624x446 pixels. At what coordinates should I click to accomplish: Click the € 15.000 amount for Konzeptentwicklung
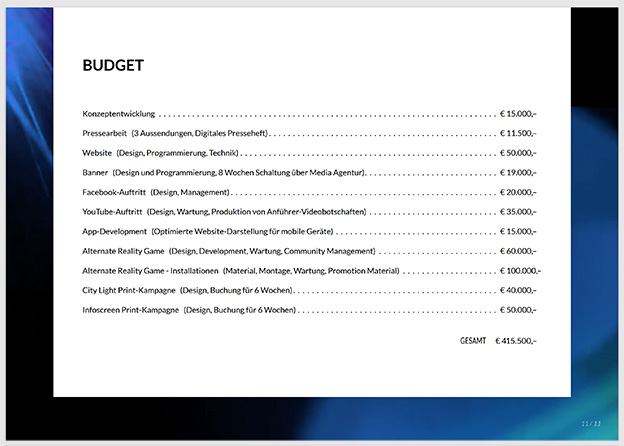coord(518,114)
